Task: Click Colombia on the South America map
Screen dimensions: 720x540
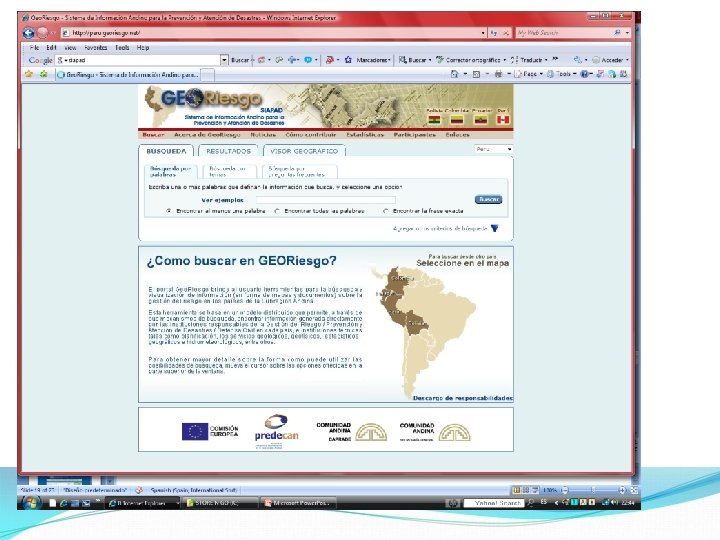Action: pos(398,281)
